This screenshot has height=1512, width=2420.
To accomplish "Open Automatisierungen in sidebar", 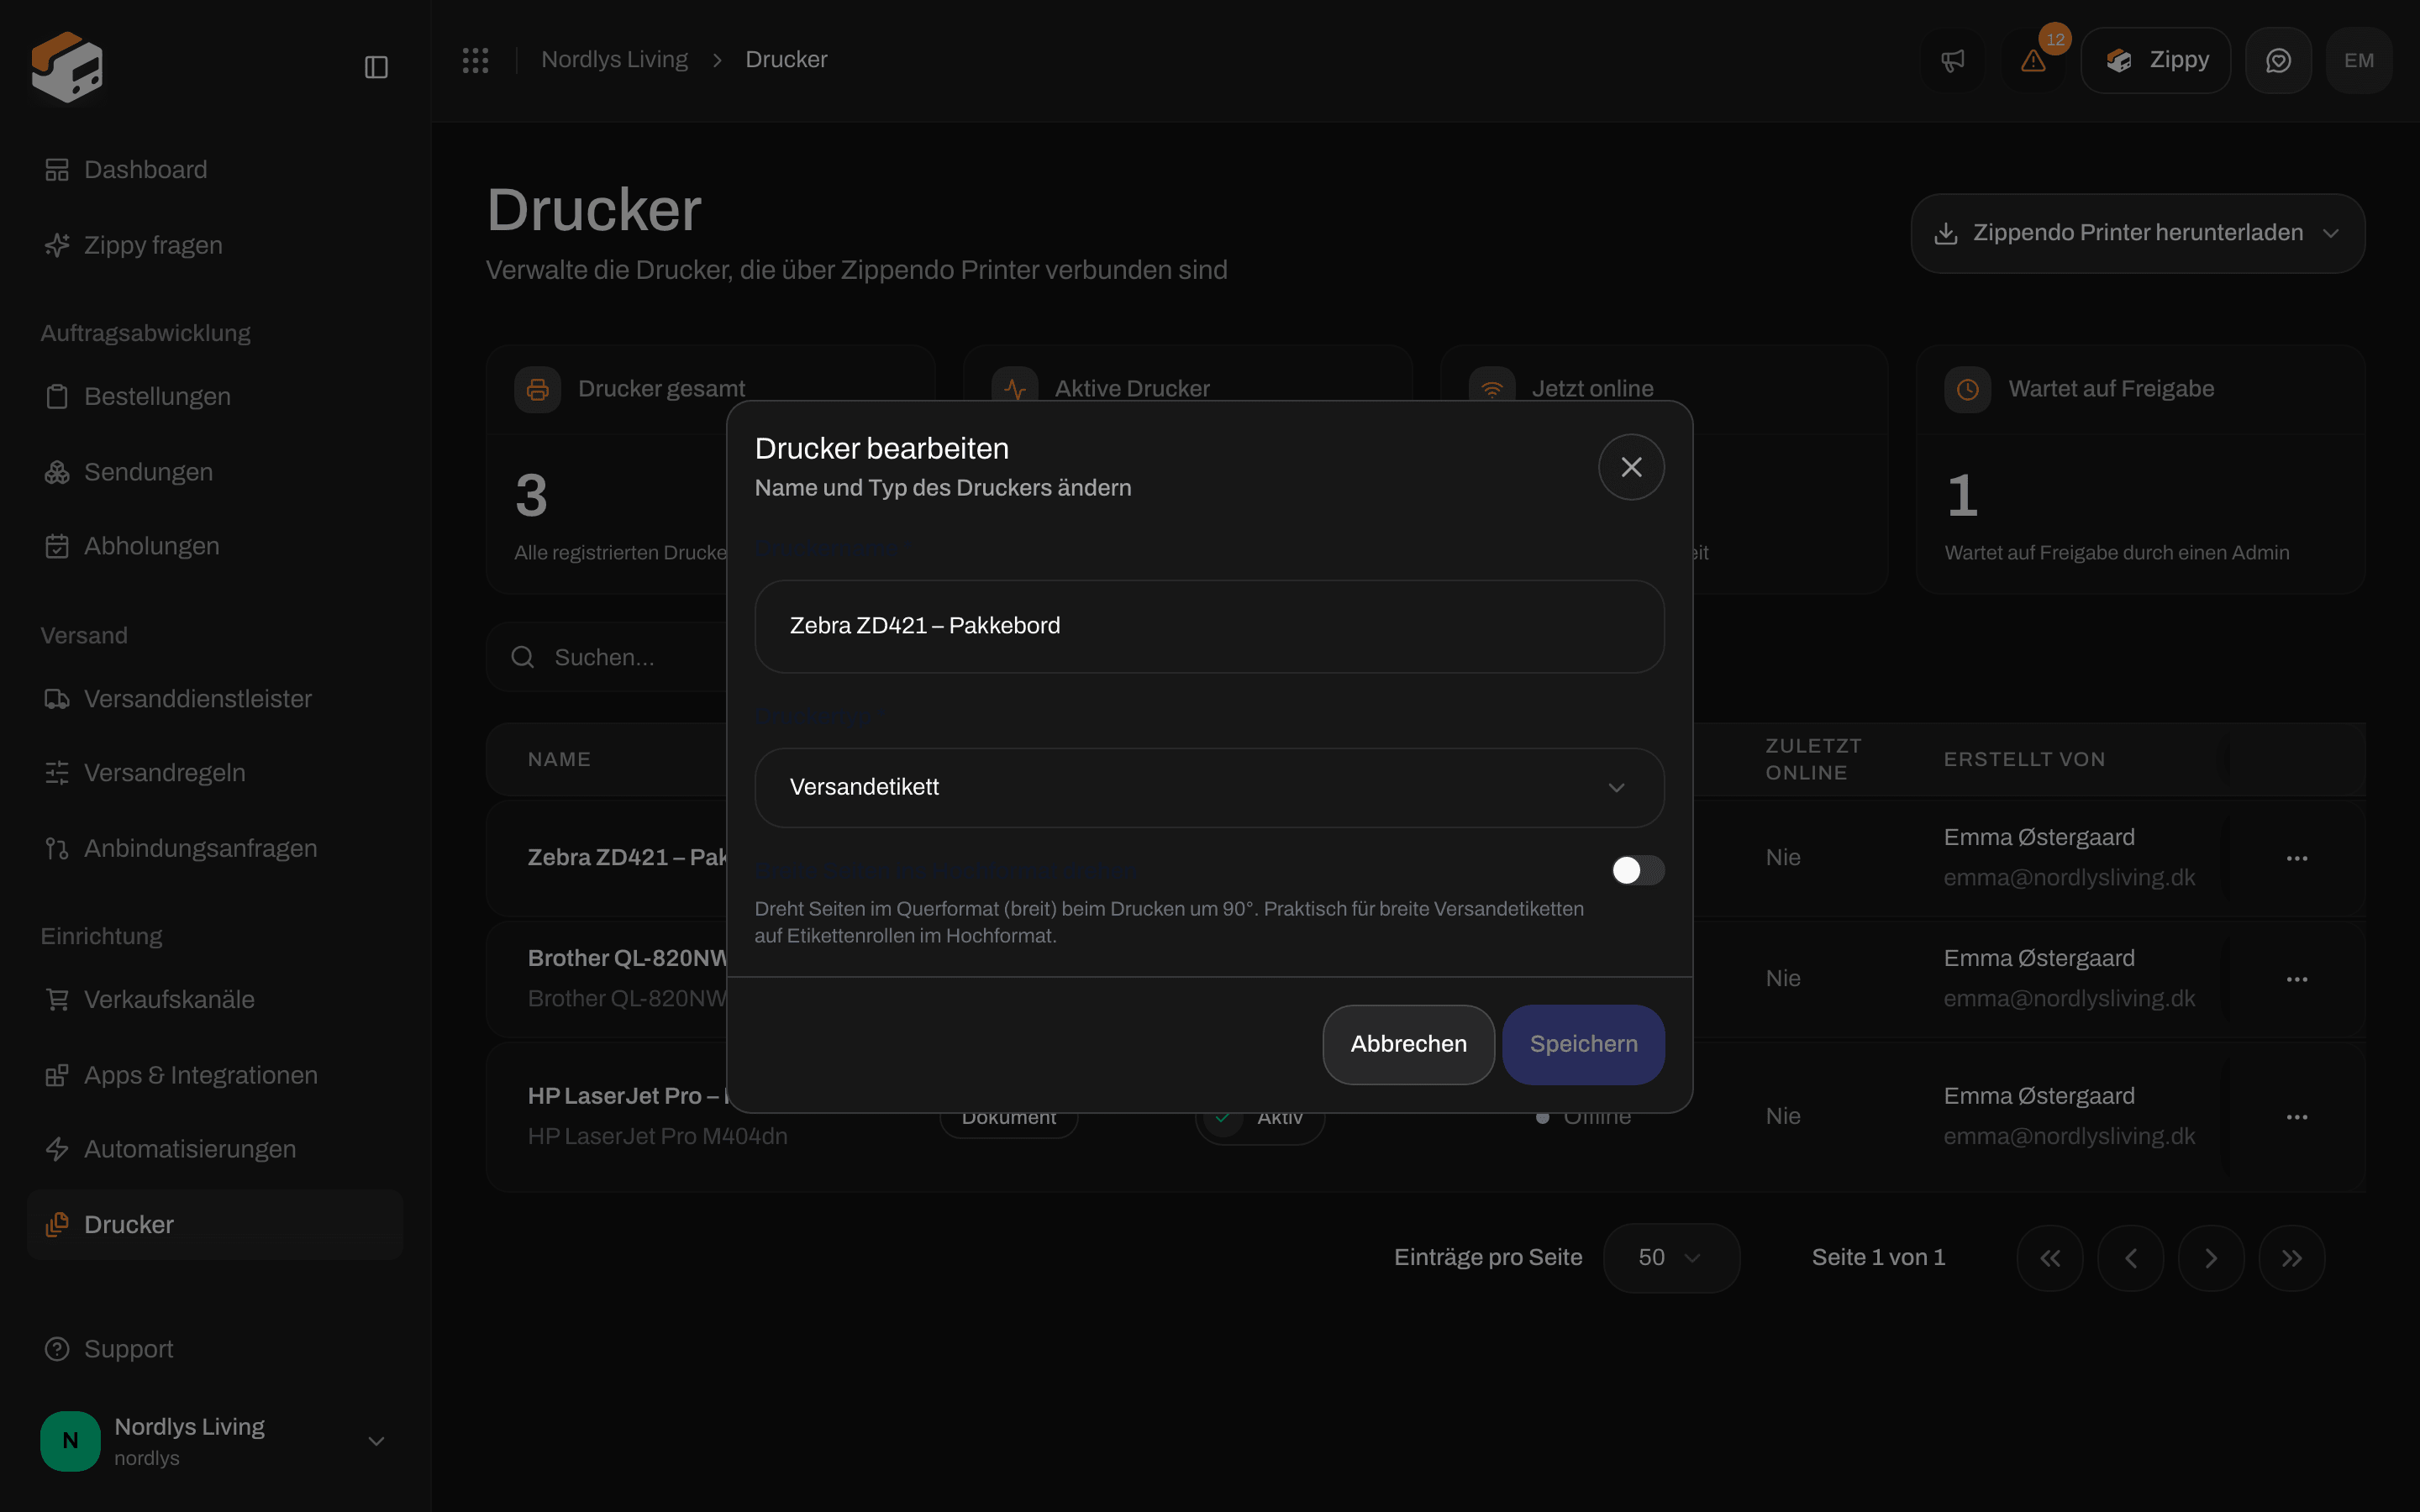I will tap(215, 1150).
